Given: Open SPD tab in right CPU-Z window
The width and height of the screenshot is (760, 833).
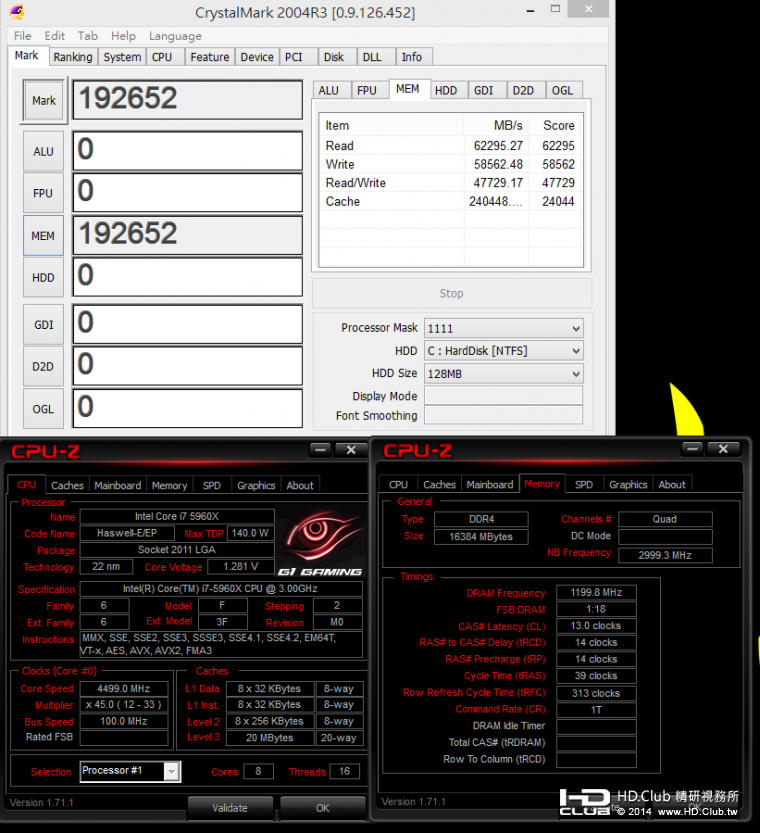Looking at the screenshot, I should [x=584, y=484].
